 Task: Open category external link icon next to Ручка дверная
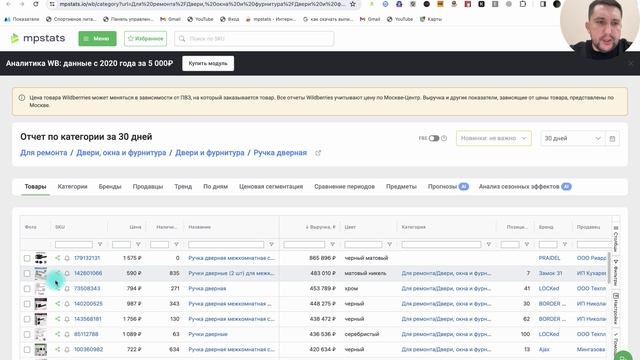point(318,153)
